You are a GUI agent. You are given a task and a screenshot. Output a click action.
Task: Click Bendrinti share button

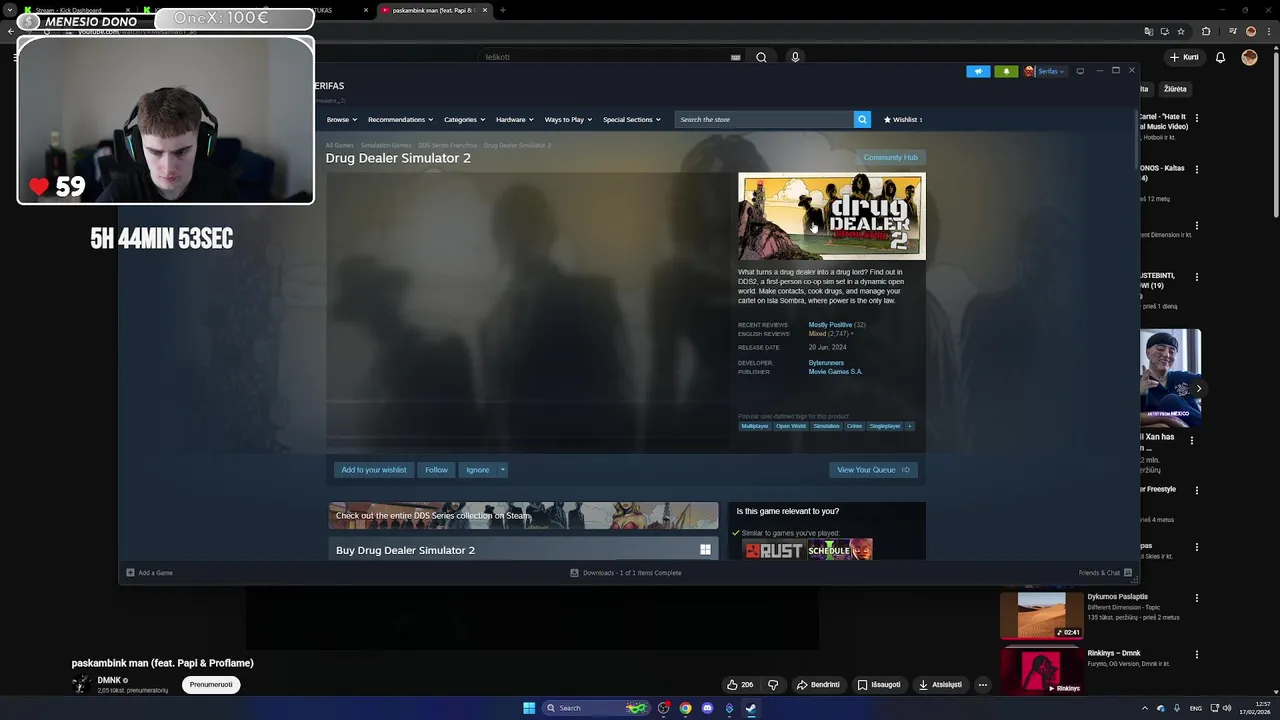click(x=818, y=685)
